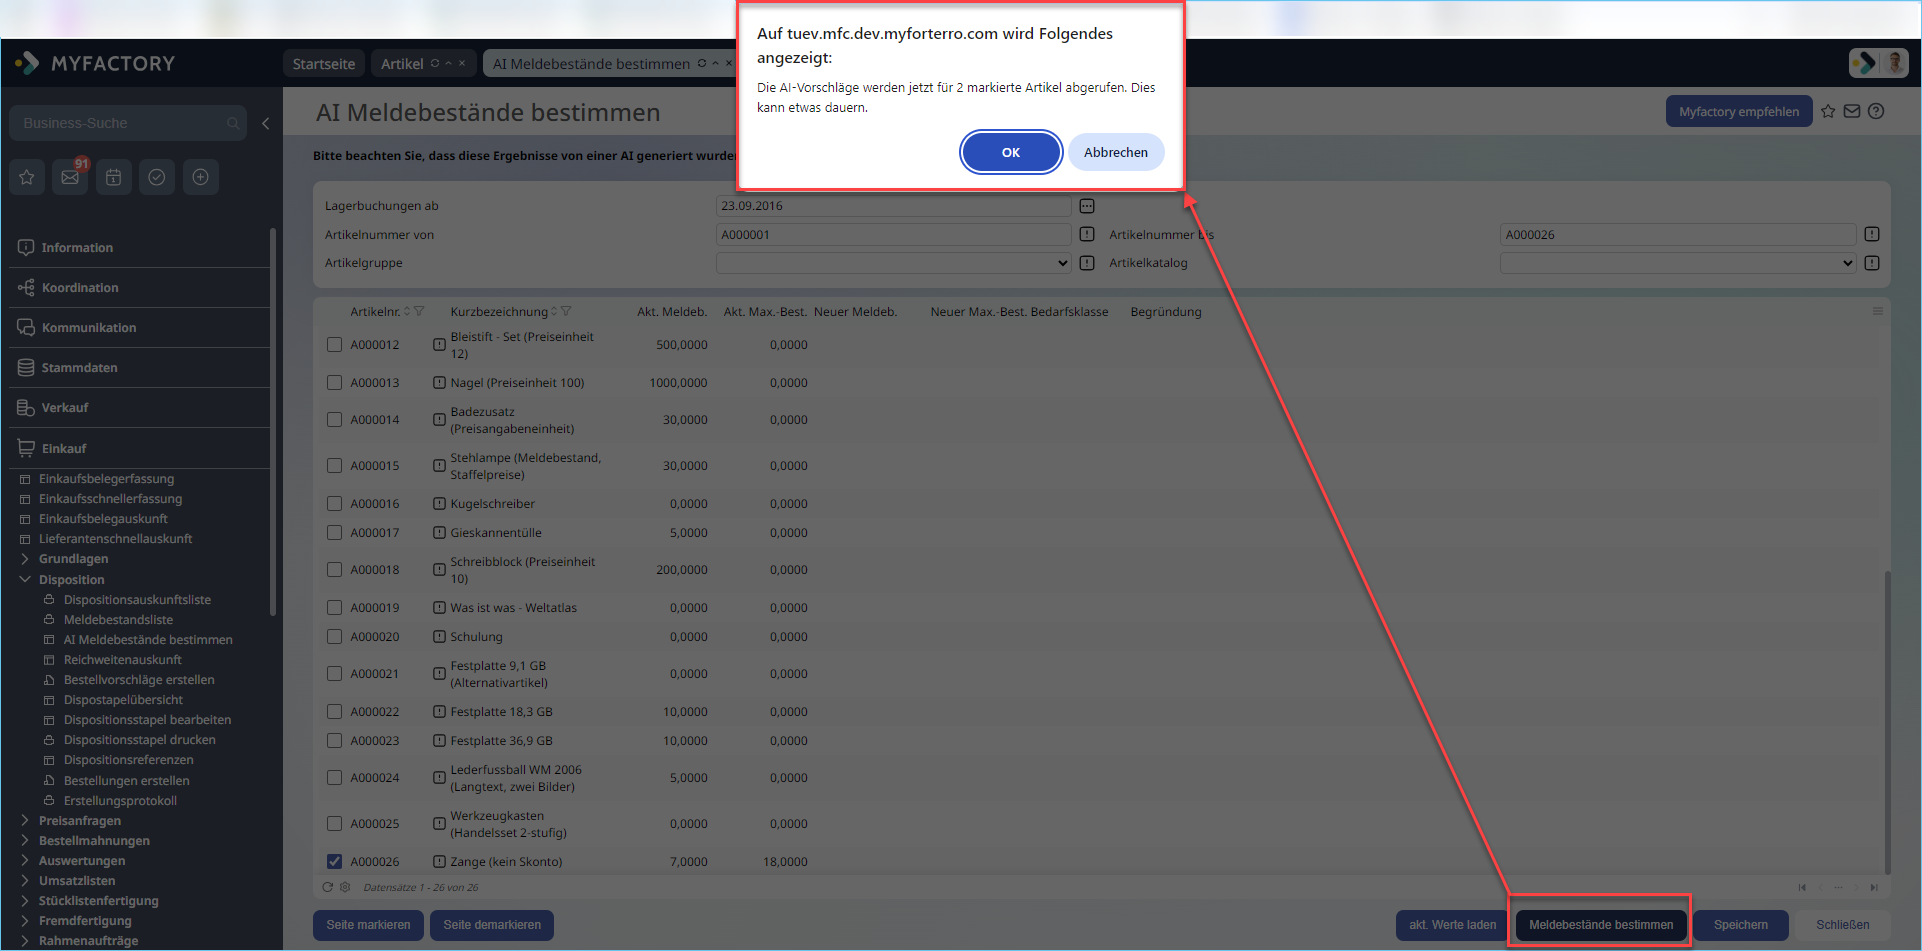Expand the Grundlagen tree node
Screen dimensions: 1922x951
(x=25, y=559)
